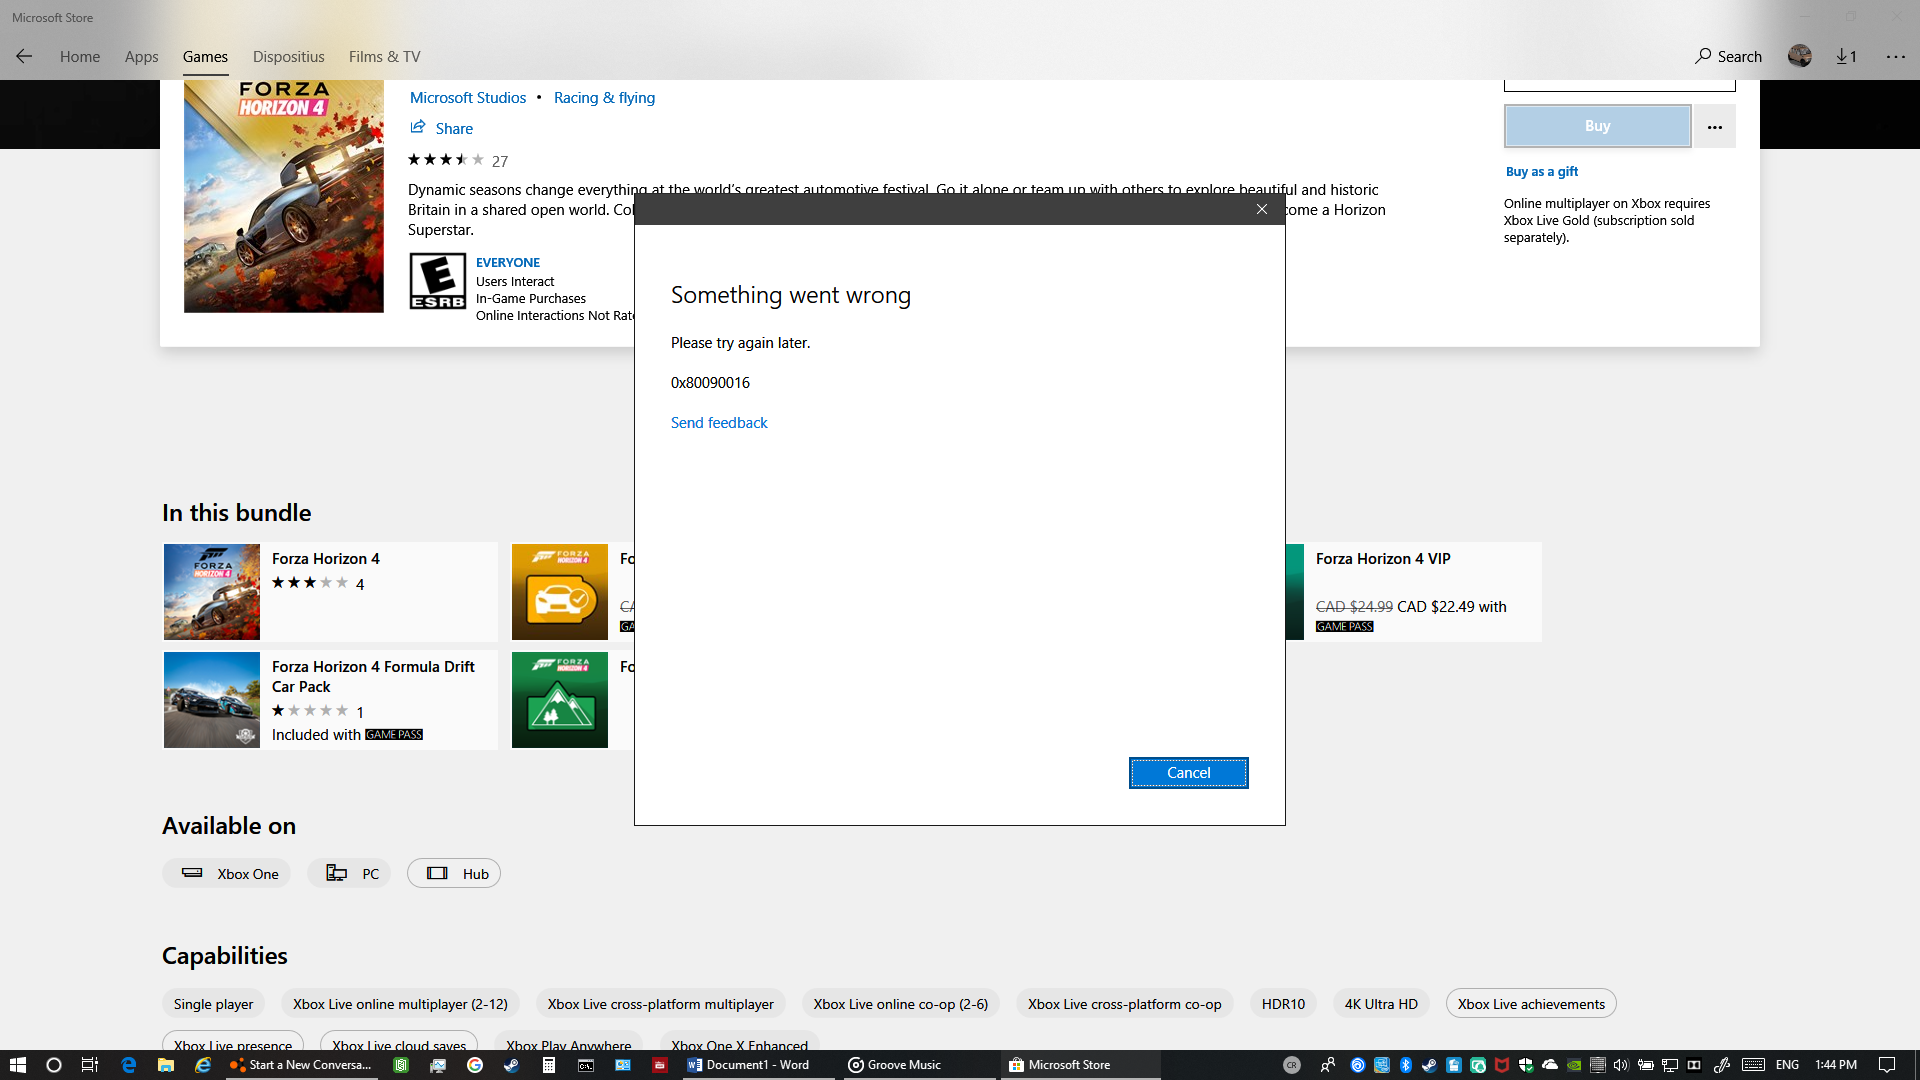The image size is (1920, 1080).
Task: Click the star rating with 27 reviews
Action: click(458, 160)
